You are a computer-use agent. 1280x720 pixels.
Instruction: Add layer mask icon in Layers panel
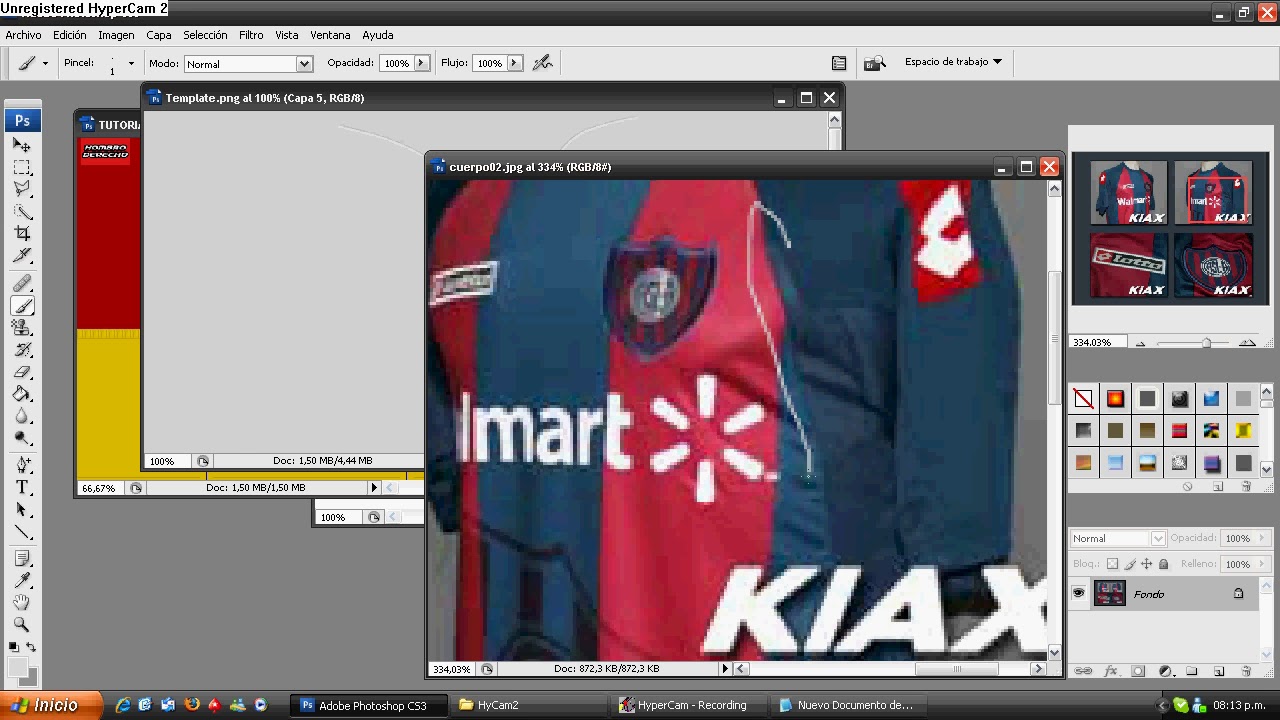pyautogui.click(x=1138, y=671)
